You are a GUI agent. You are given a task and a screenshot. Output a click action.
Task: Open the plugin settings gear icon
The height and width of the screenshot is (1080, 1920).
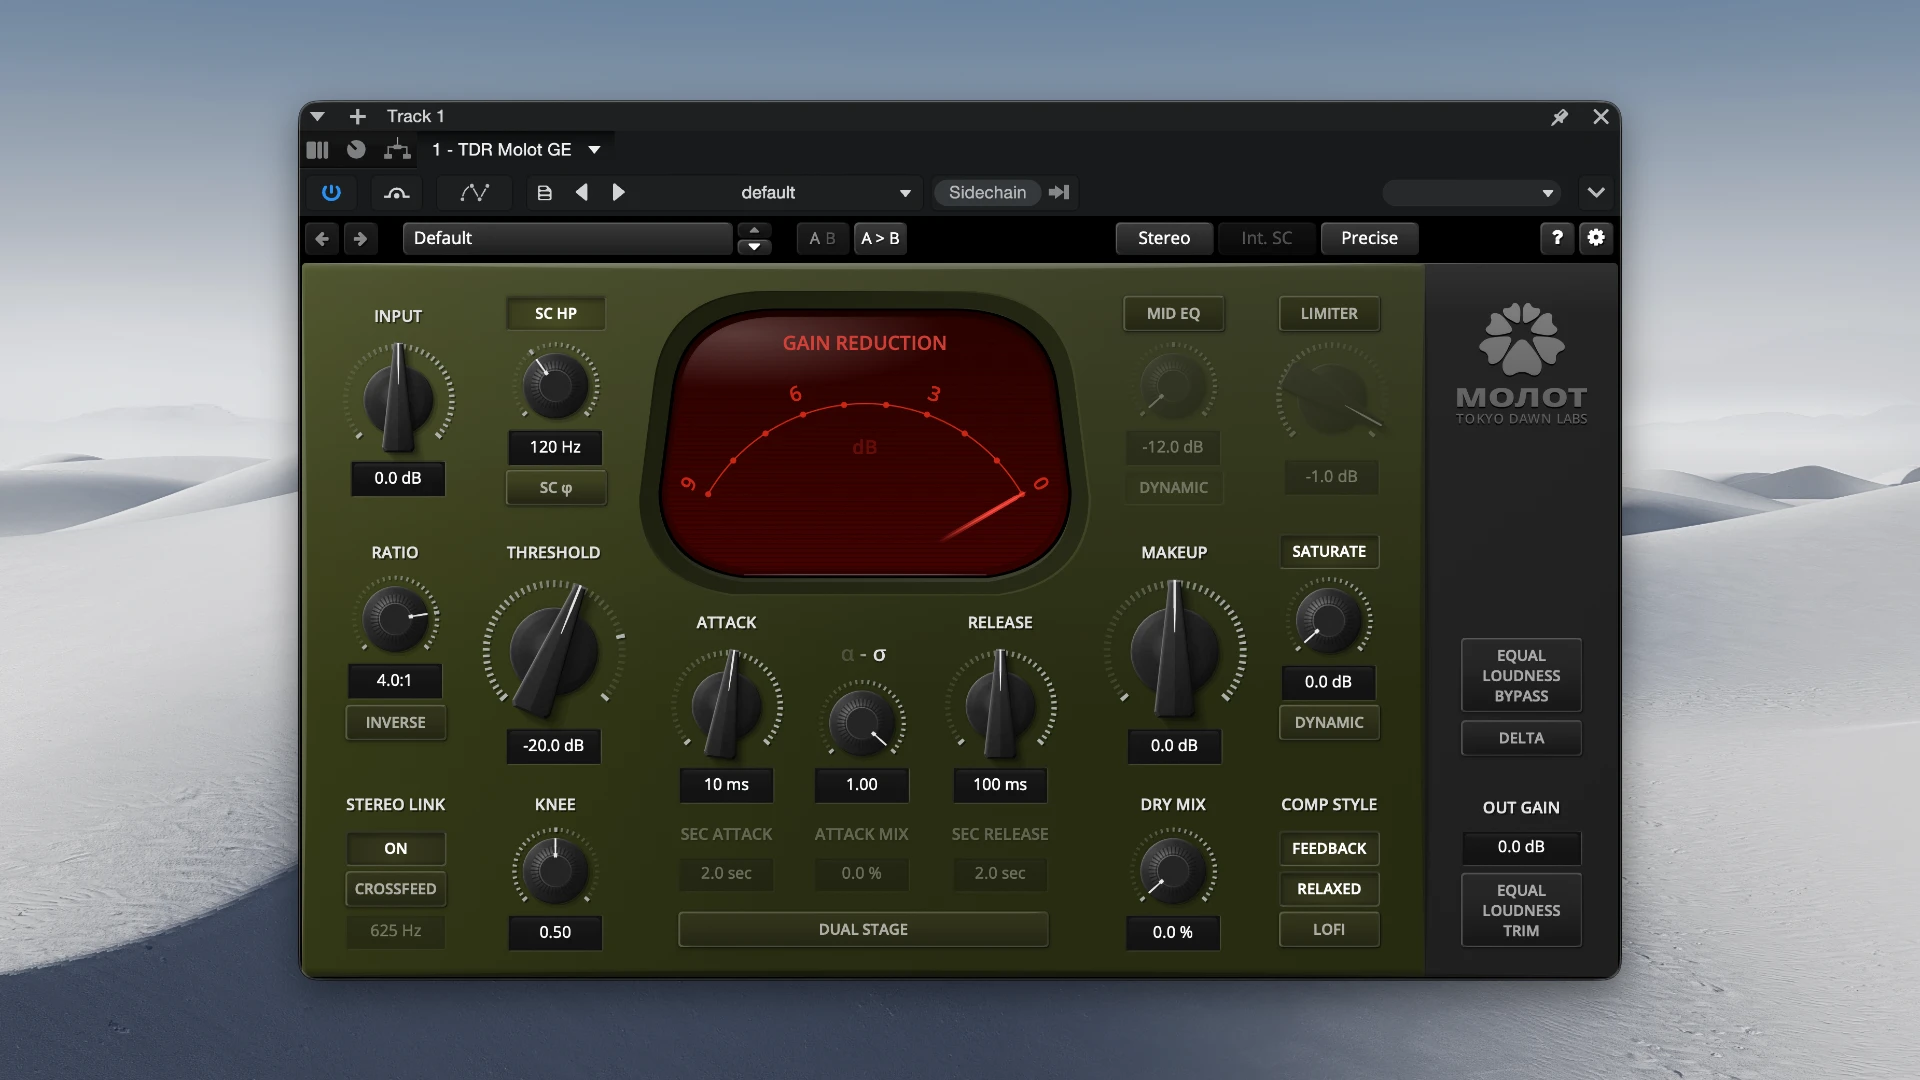[x=1596, y=238]
